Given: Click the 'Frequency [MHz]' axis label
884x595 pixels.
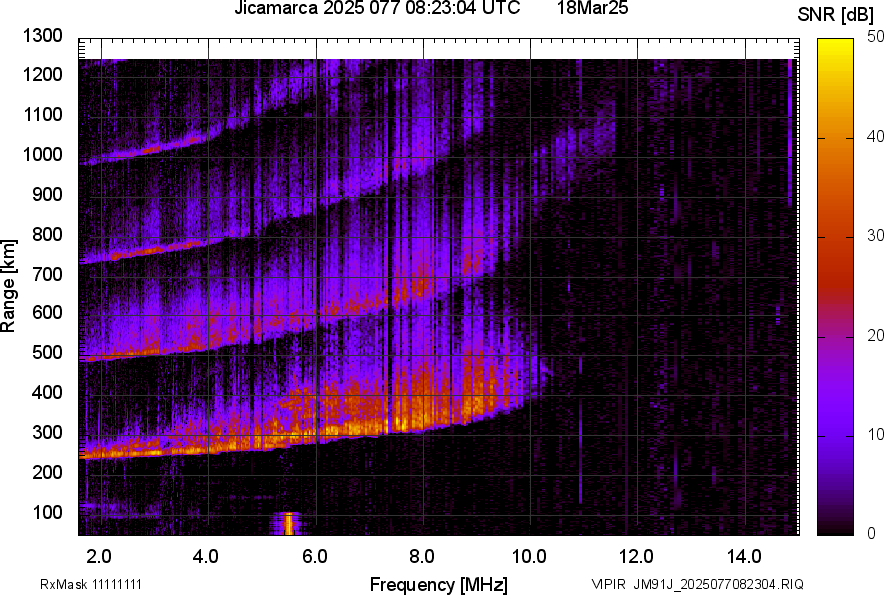Looking at the screenshot, I should pyautogui.click(x=439, y=584).
